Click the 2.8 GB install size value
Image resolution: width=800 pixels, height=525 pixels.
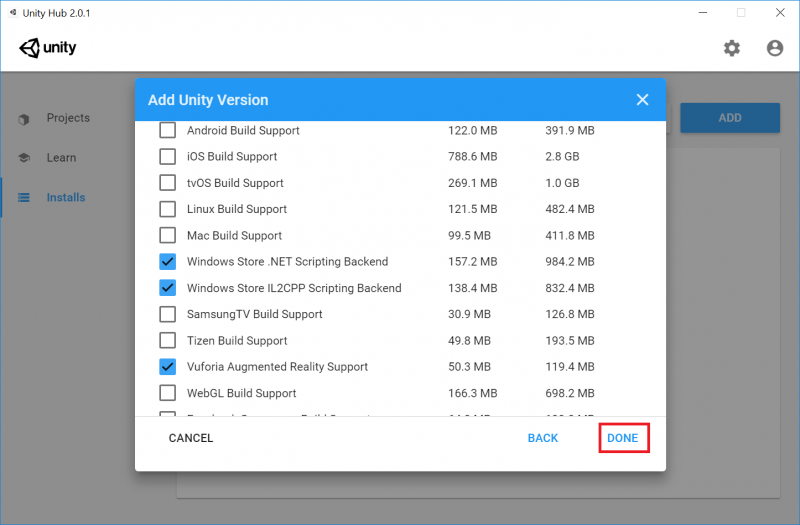point(562,156)
